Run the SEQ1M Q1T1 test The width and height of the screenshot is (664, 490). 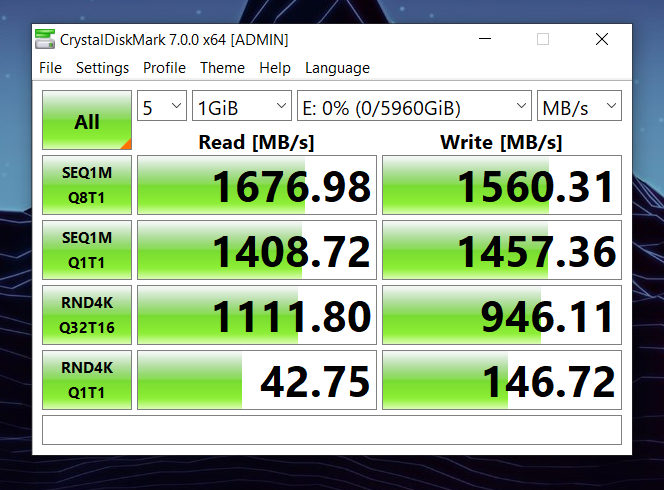click(87, 250)
